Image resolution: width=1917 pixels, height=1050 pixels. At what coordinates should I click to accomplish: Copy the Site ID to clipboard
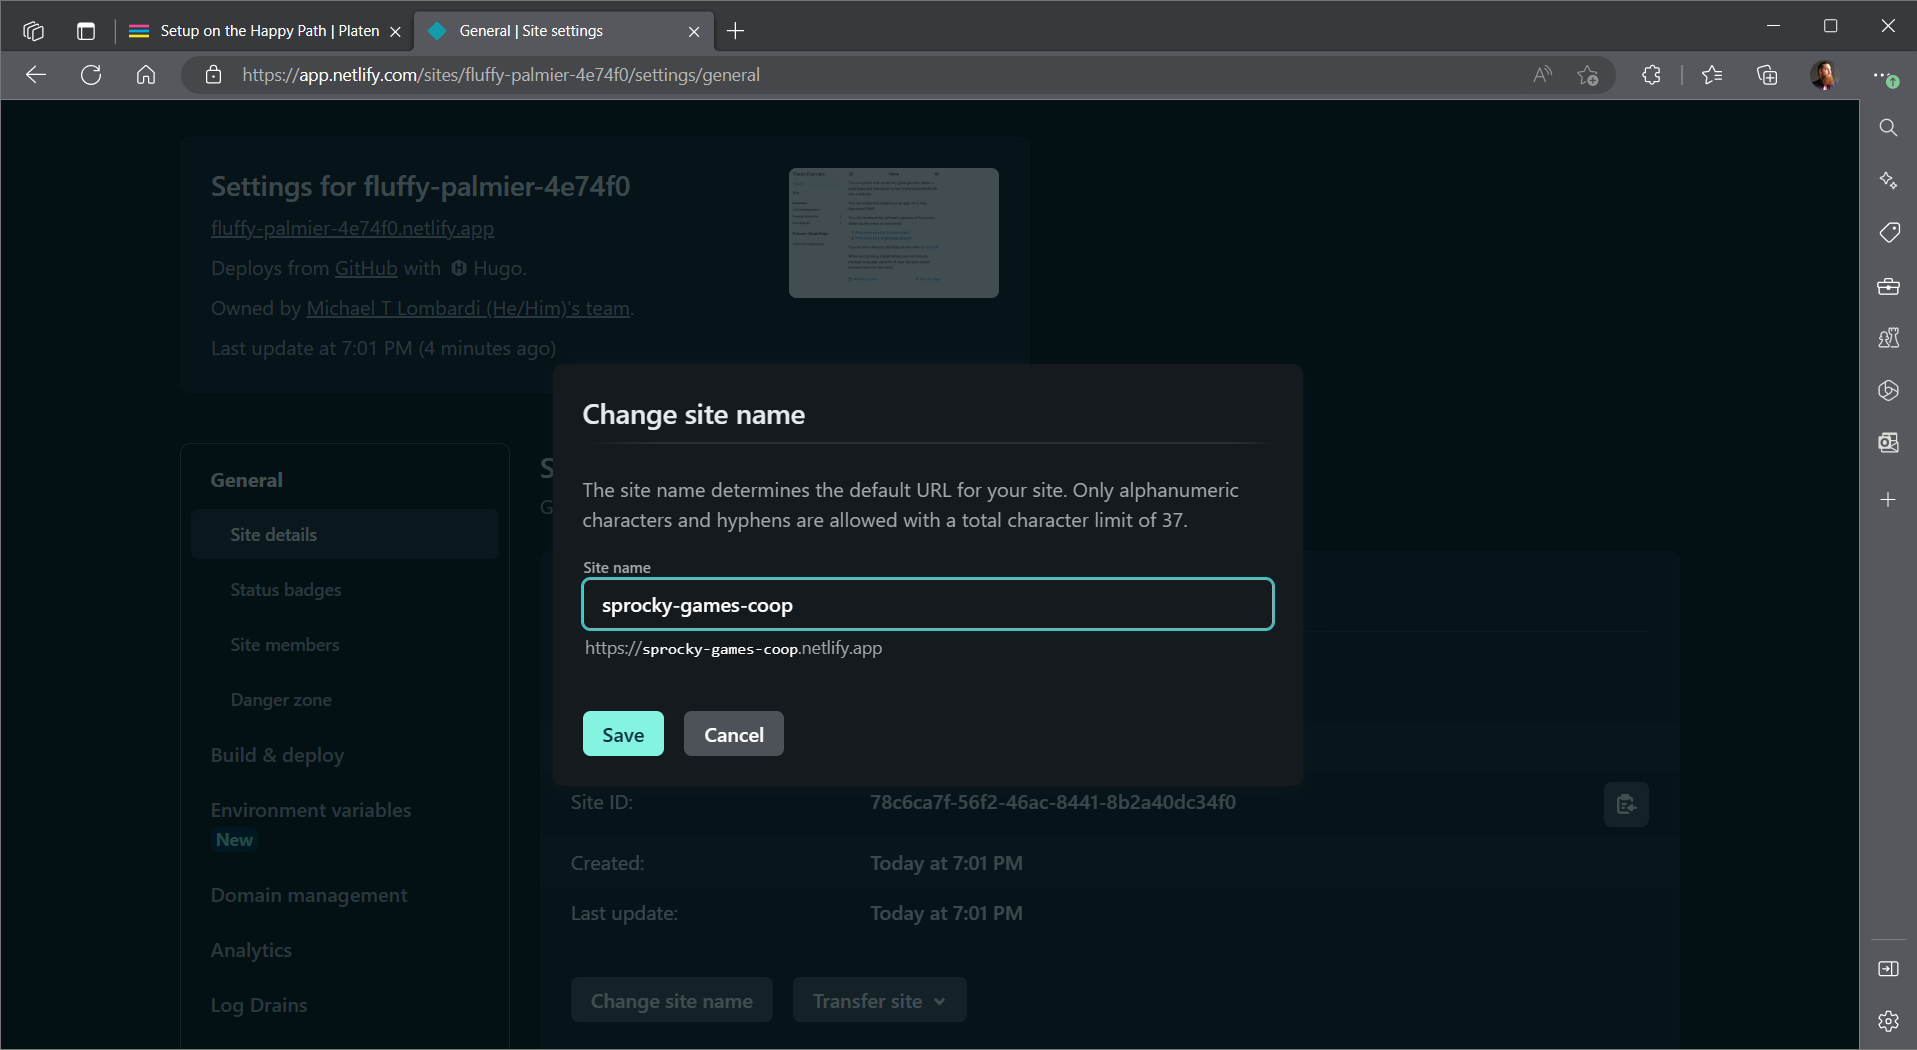(x=1625, y=804)
